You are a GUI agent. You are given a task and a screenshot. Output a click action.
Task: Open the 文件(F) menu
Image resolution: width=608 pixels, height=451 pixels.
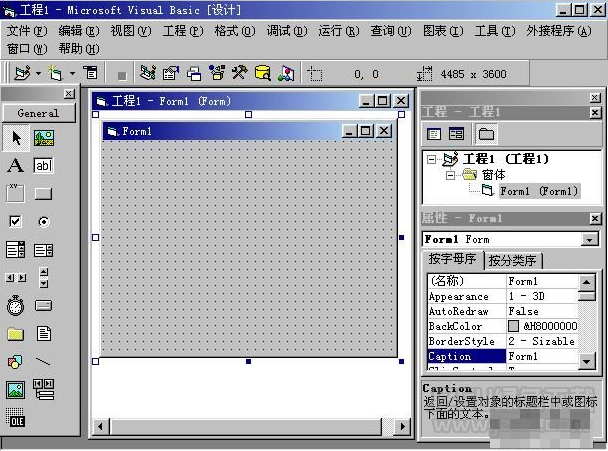27,31
